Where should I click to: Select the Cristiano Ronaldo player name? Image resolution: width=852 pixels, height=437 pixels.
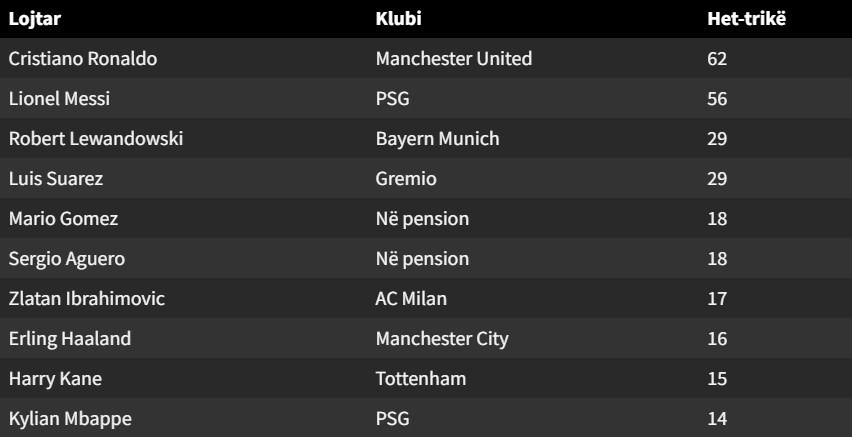tap(83, 58)
